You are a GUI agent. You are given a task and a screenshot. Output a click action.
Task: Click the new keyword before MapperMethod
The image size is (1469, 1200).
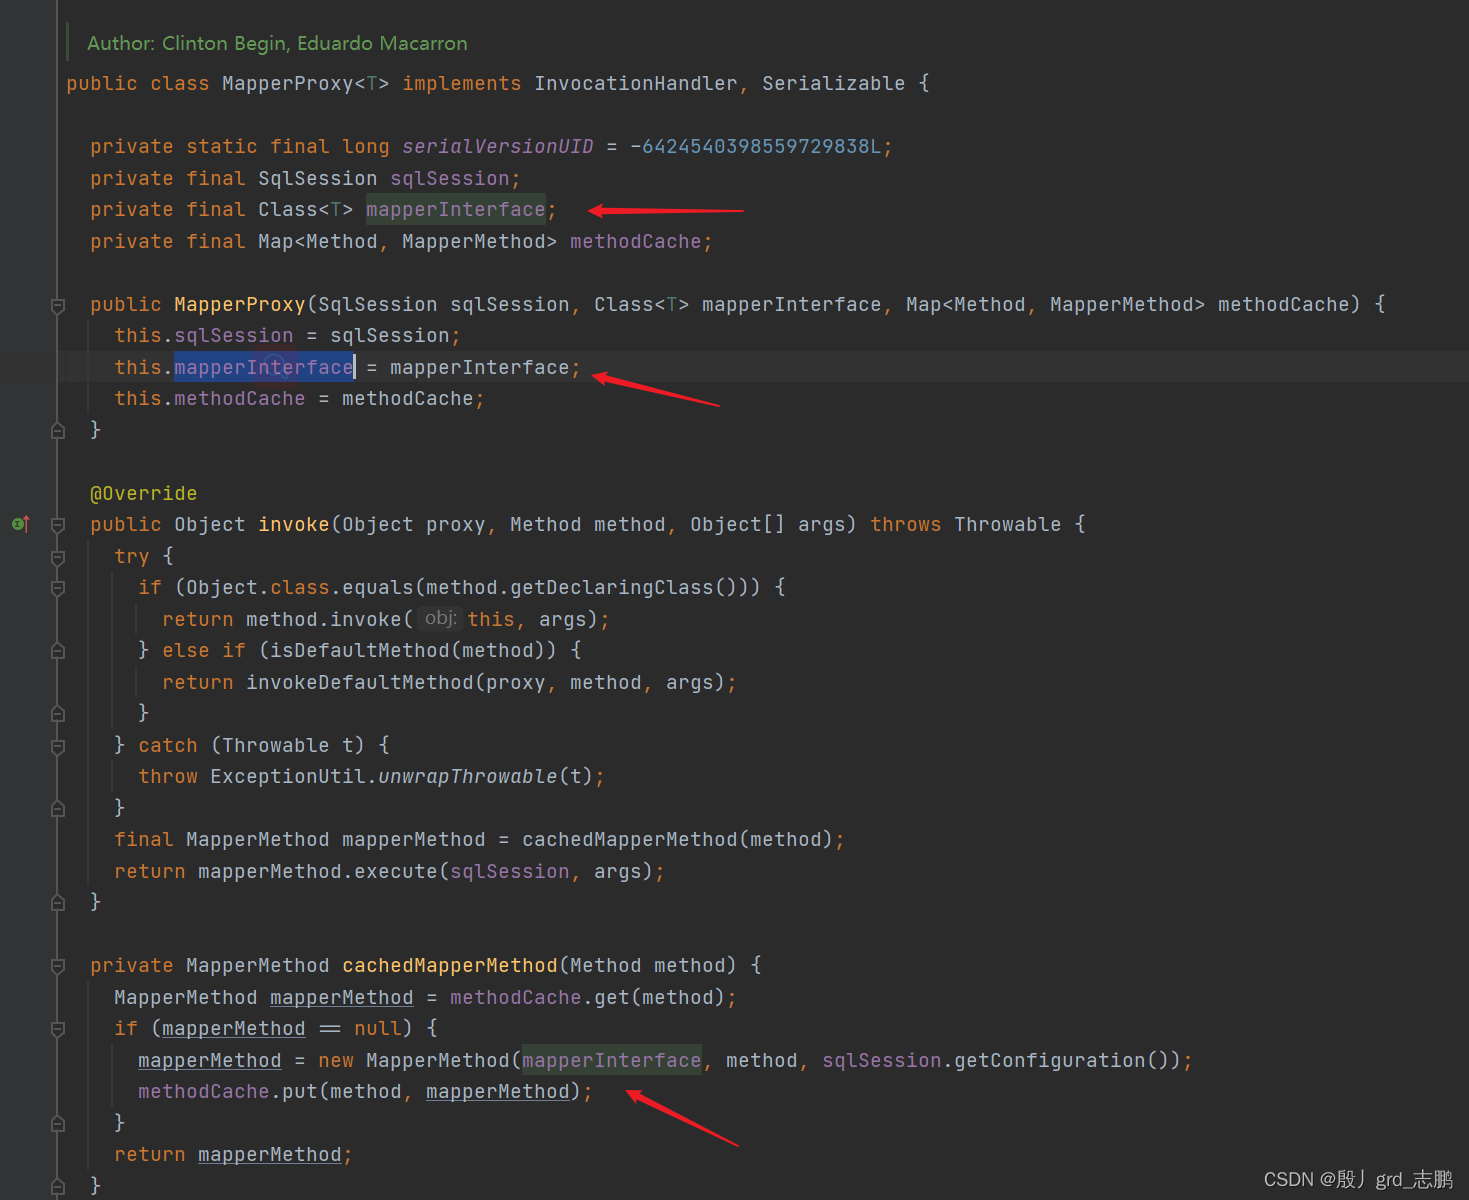tap(336, 1061)
